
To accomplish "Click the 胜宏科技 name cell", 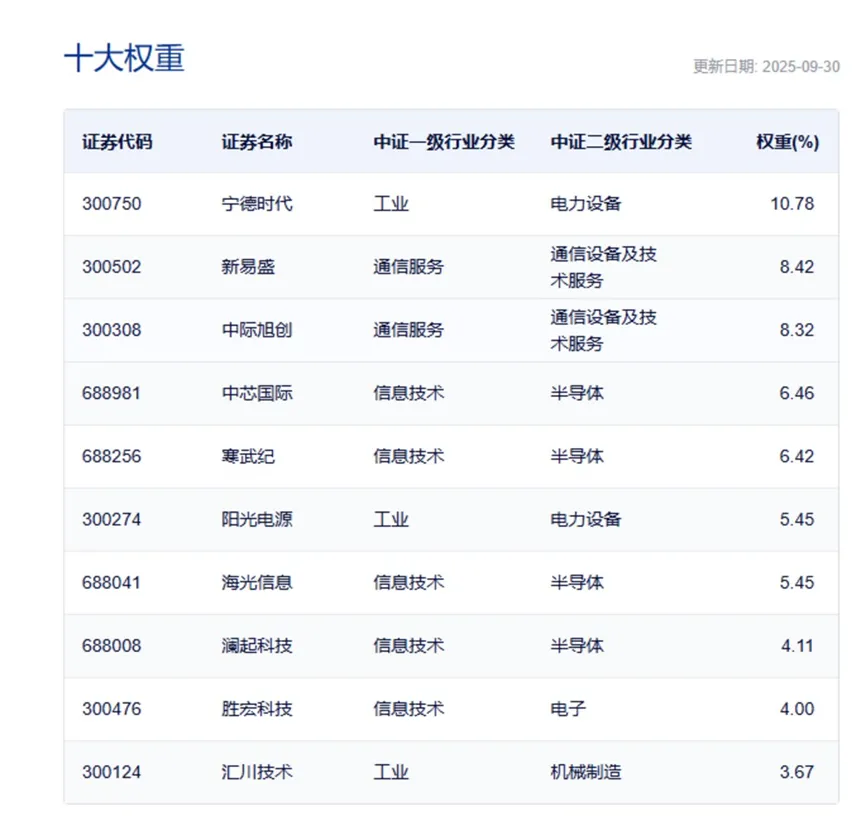I will [x=257, y=709].
